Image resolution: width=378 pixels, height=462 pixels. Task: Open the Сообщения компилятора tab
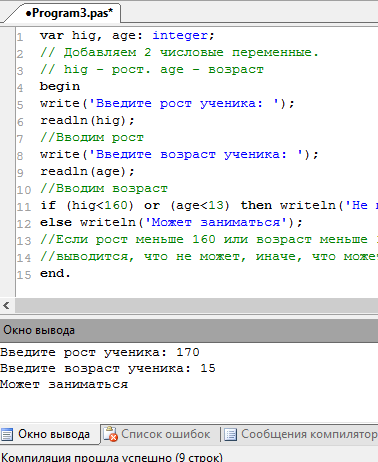pos(300,434)
